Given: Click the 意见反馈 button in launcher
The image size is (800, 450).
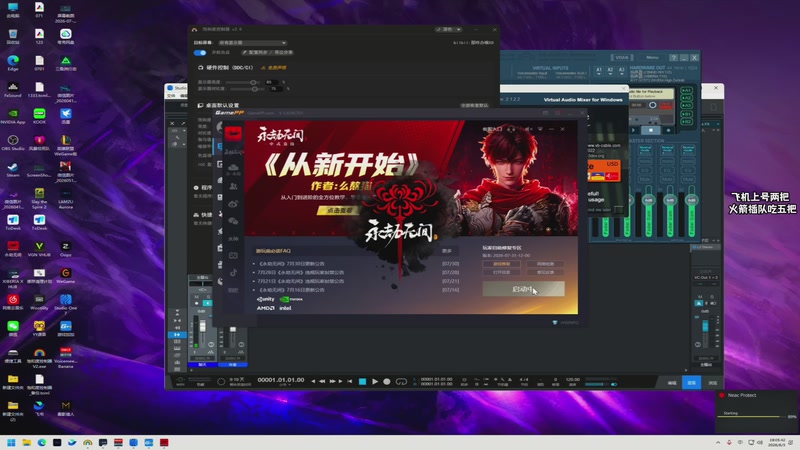Looking at the screenshot, I should (545, 272).
